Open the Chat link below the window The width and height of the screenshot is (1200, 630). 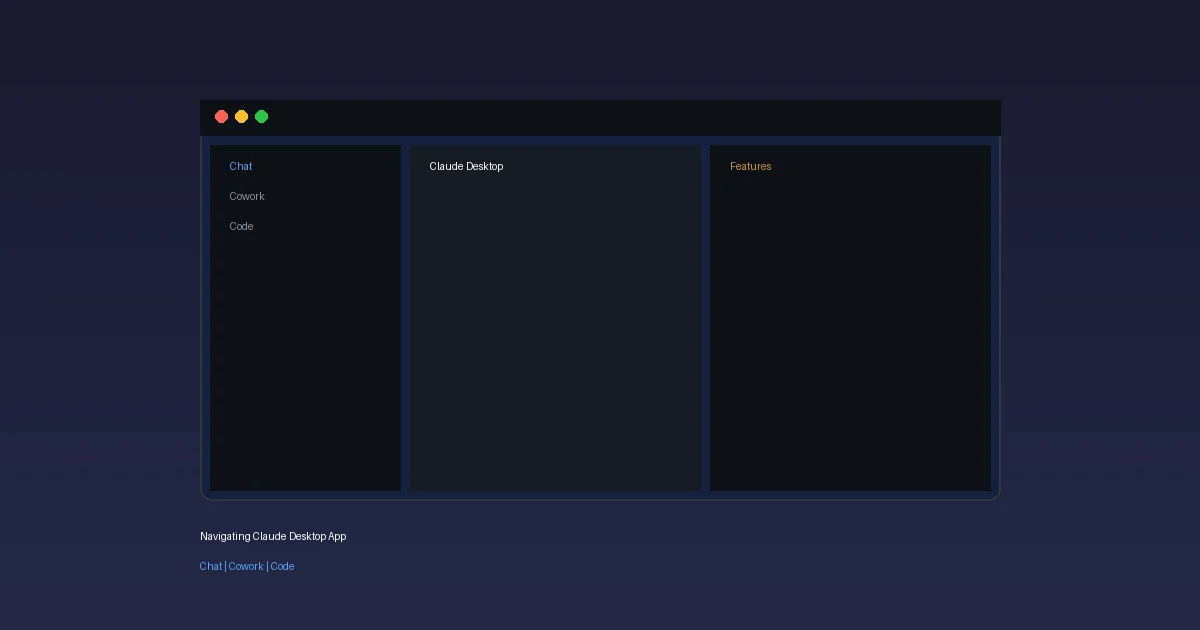click(x=210, y=566)
